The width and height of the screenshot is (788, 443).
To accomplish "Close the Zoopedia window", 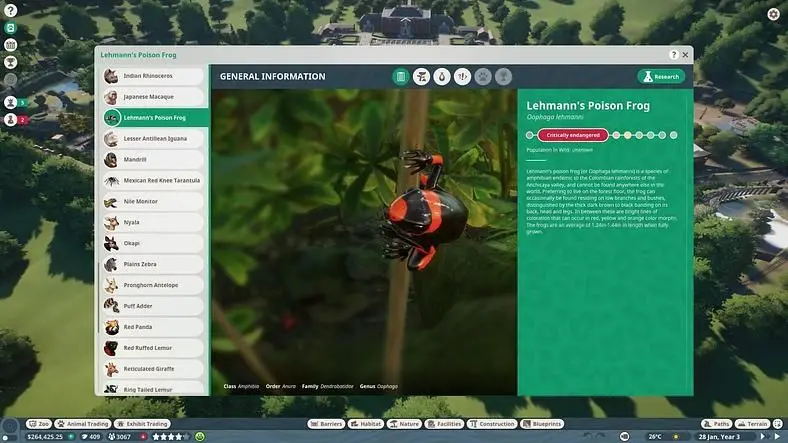I will click(x=685, y=55).
